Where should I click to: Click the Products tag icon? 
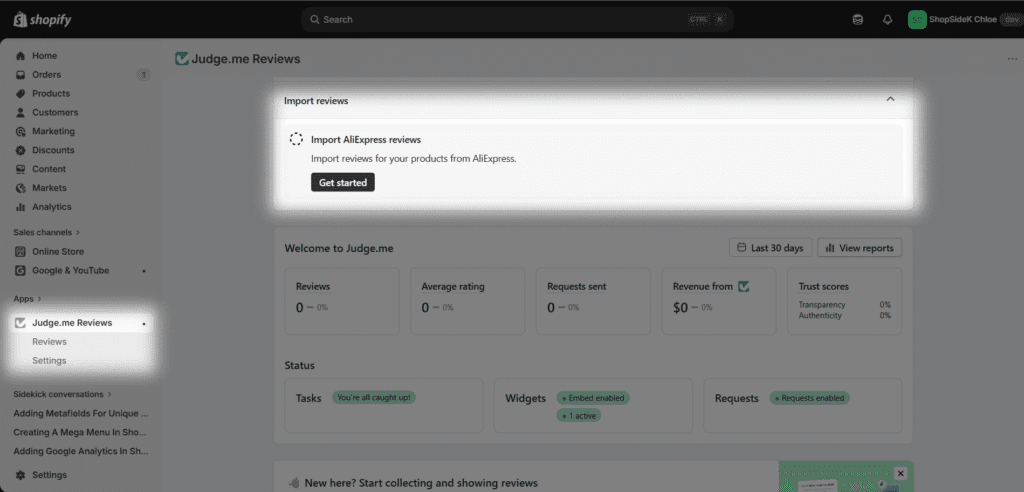pyautogui.click(x=20, y=94)
